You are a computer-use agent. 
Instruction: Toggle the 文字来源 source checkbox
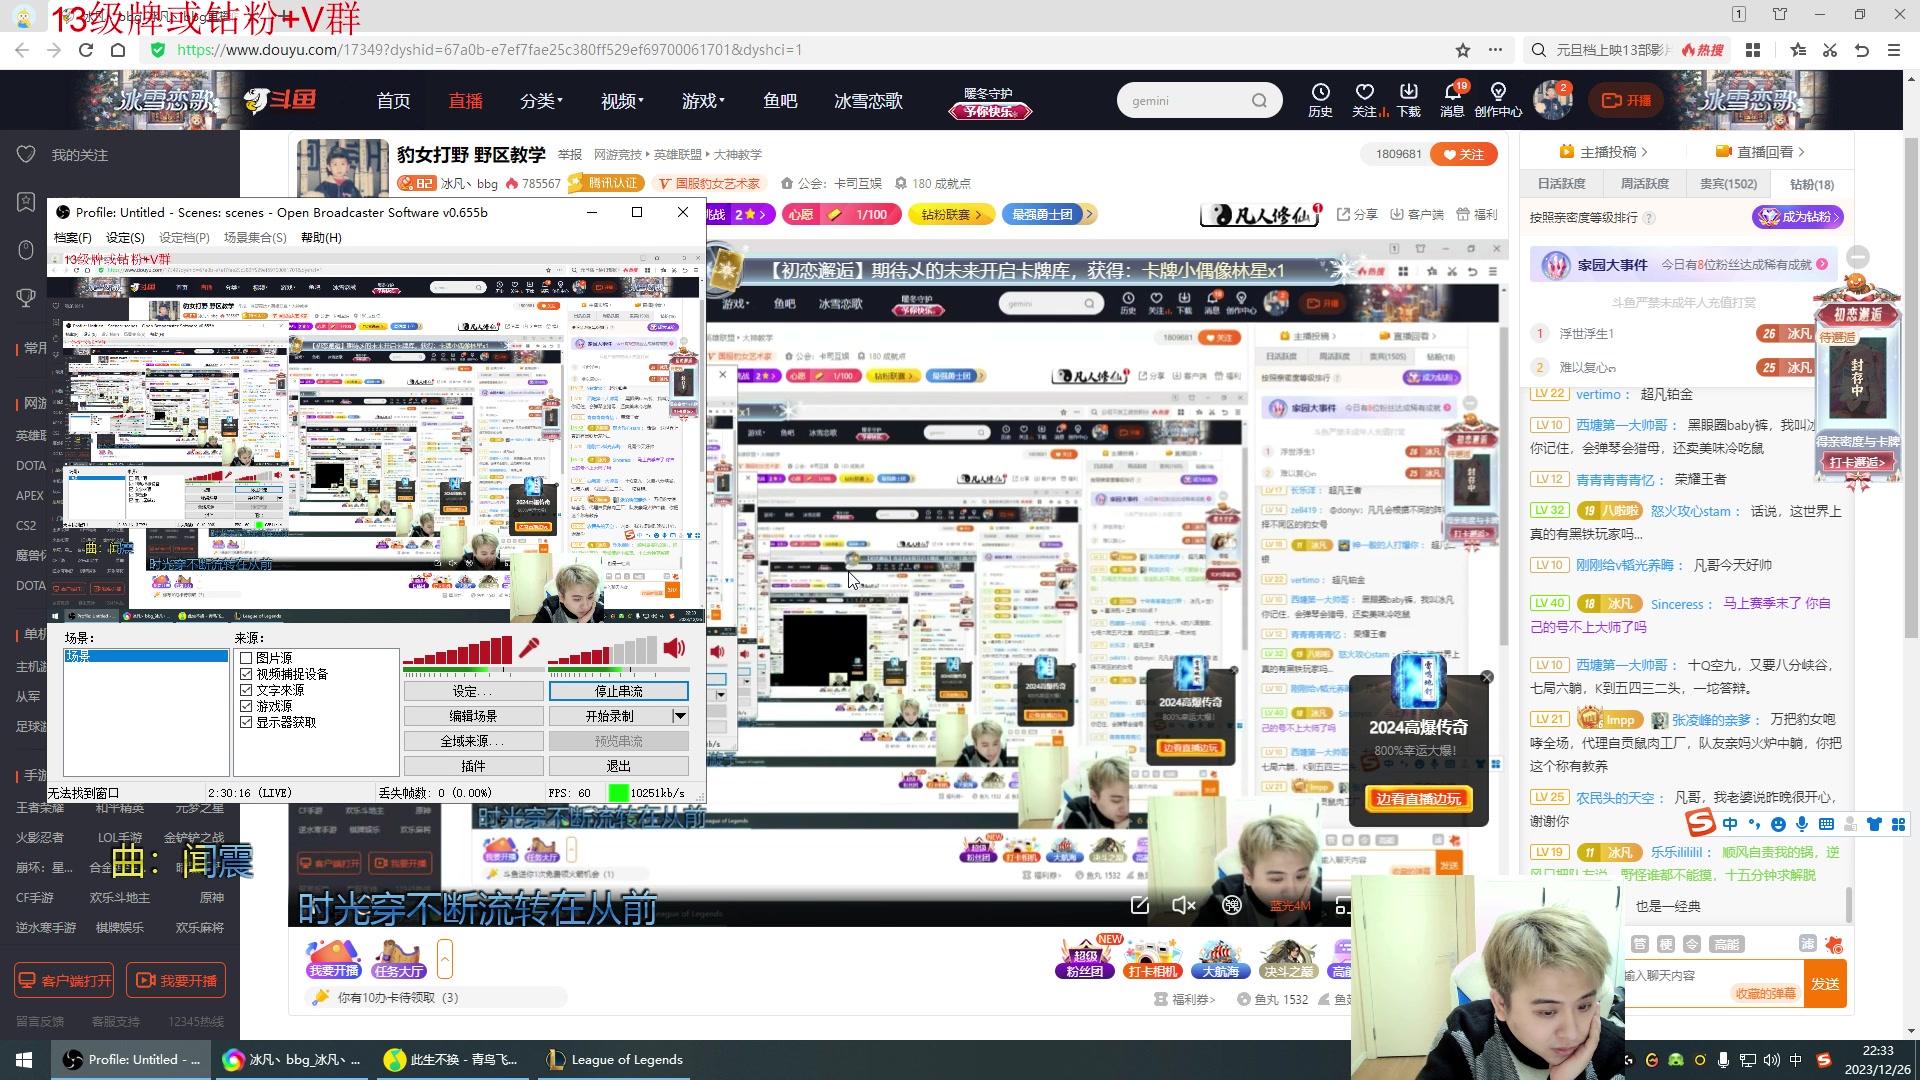coord(246,690)
